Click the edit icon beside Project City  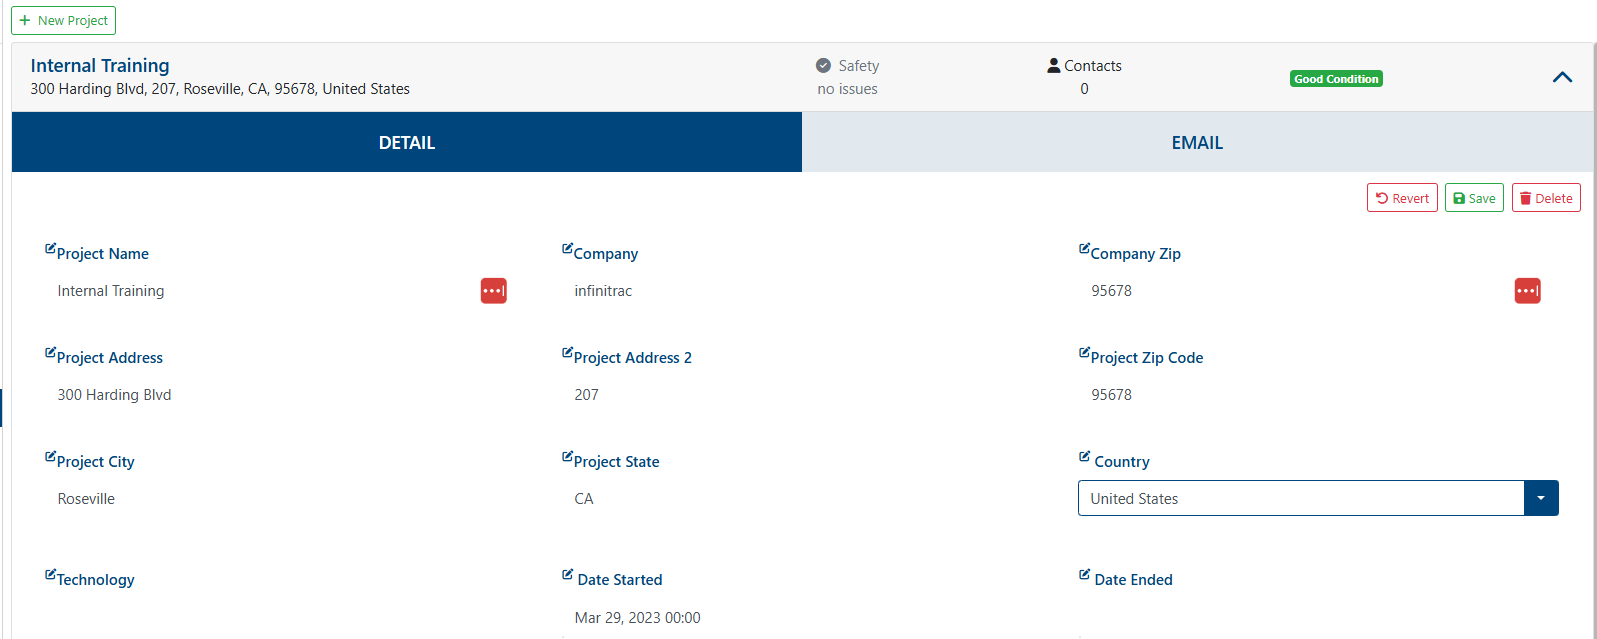50,457
